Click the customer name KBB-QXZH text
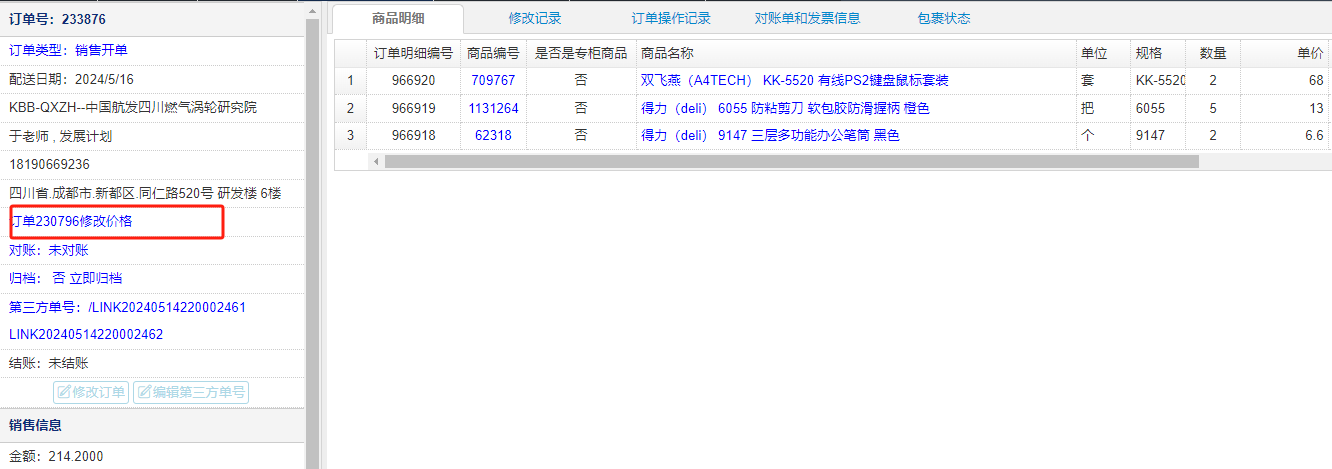Image resolution: width=1332 pixels, height=469 pixels. coord(132,107)
